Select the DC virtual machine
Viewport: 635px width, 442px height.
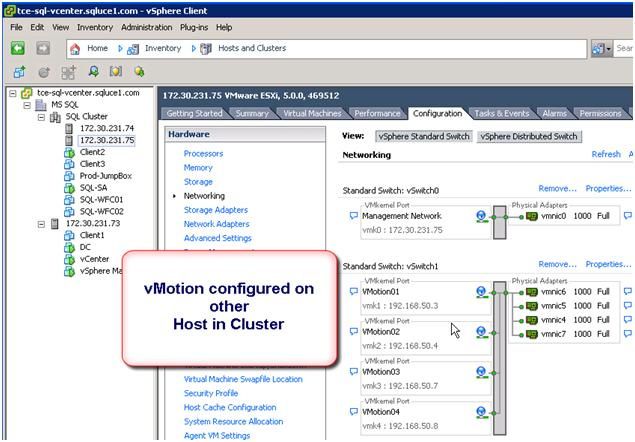coord(85,247)
